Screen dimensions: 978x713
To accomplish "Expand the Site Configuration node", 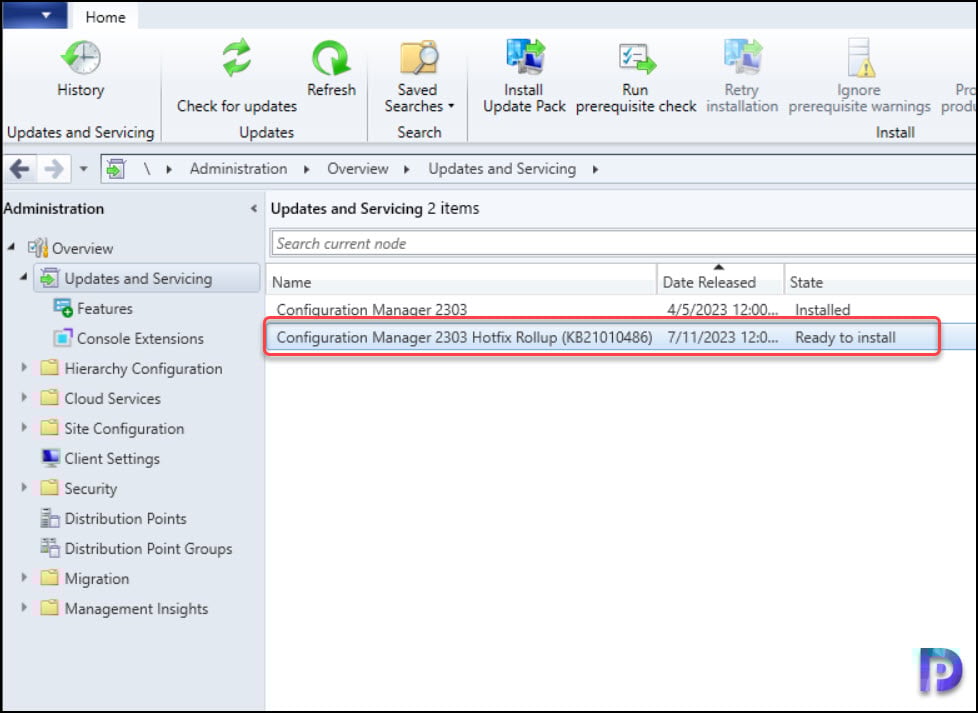I will coord(24,427).
